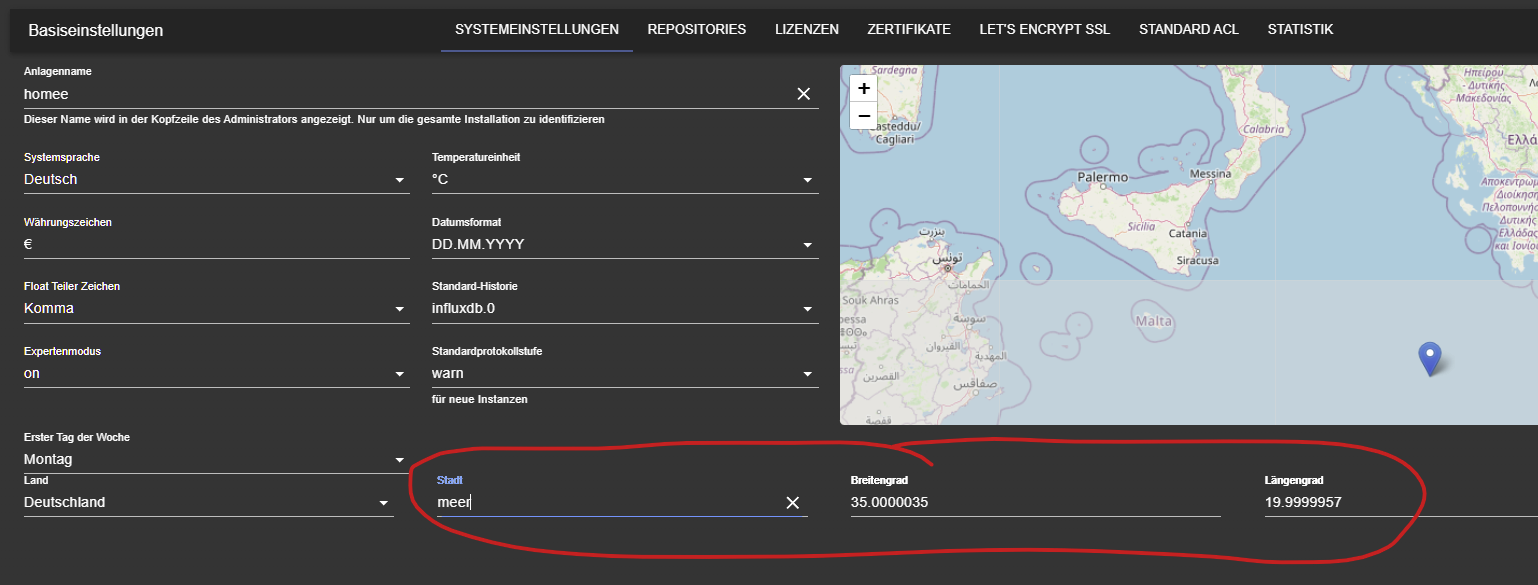The width and height of the screenshot is (1538, 585).
Task: Open the Systemsprache dropdown
Action: click(216, 180)
